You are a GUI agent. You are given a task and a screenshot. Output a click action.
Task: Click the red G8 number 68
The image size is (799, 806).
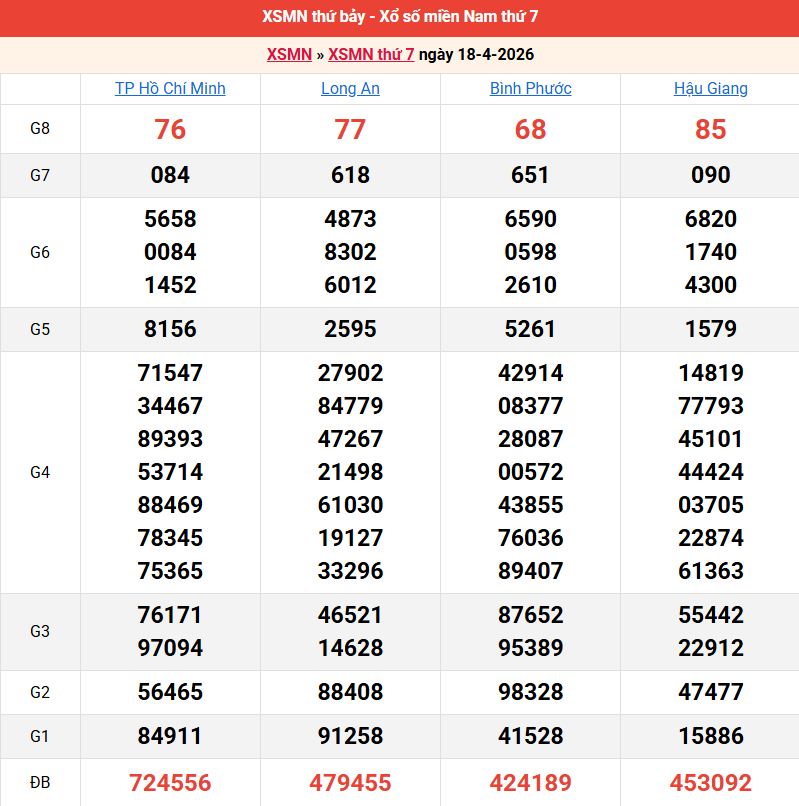530,129
